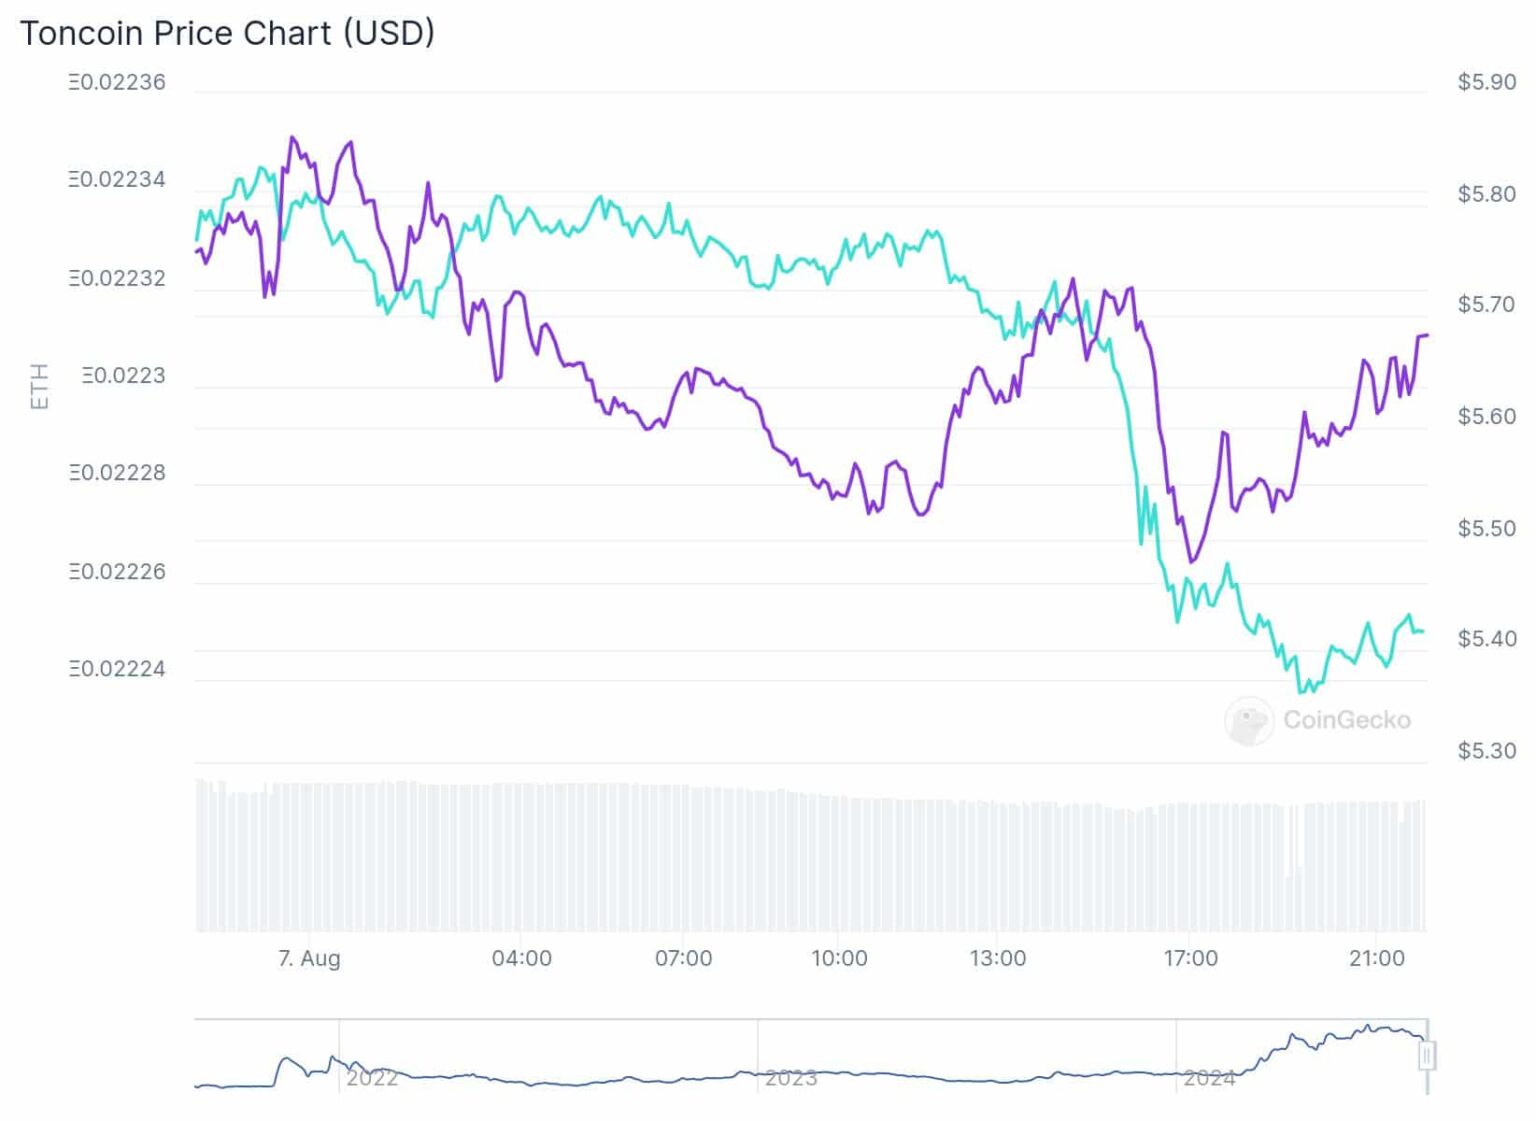Click the 21:00 time axis label
Screen dimensions: 1536x1121
point(1376,958)
